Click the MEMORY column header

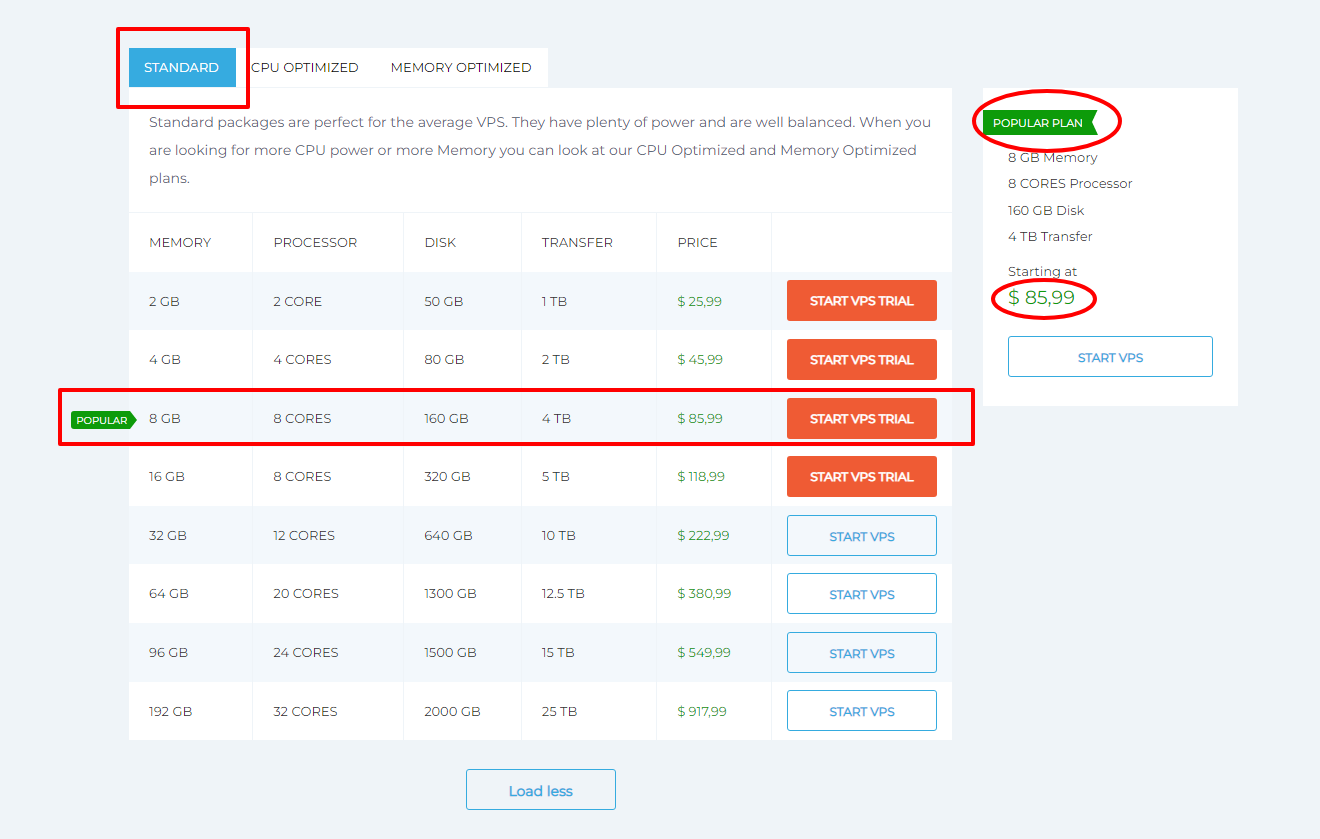coord(180,242)
